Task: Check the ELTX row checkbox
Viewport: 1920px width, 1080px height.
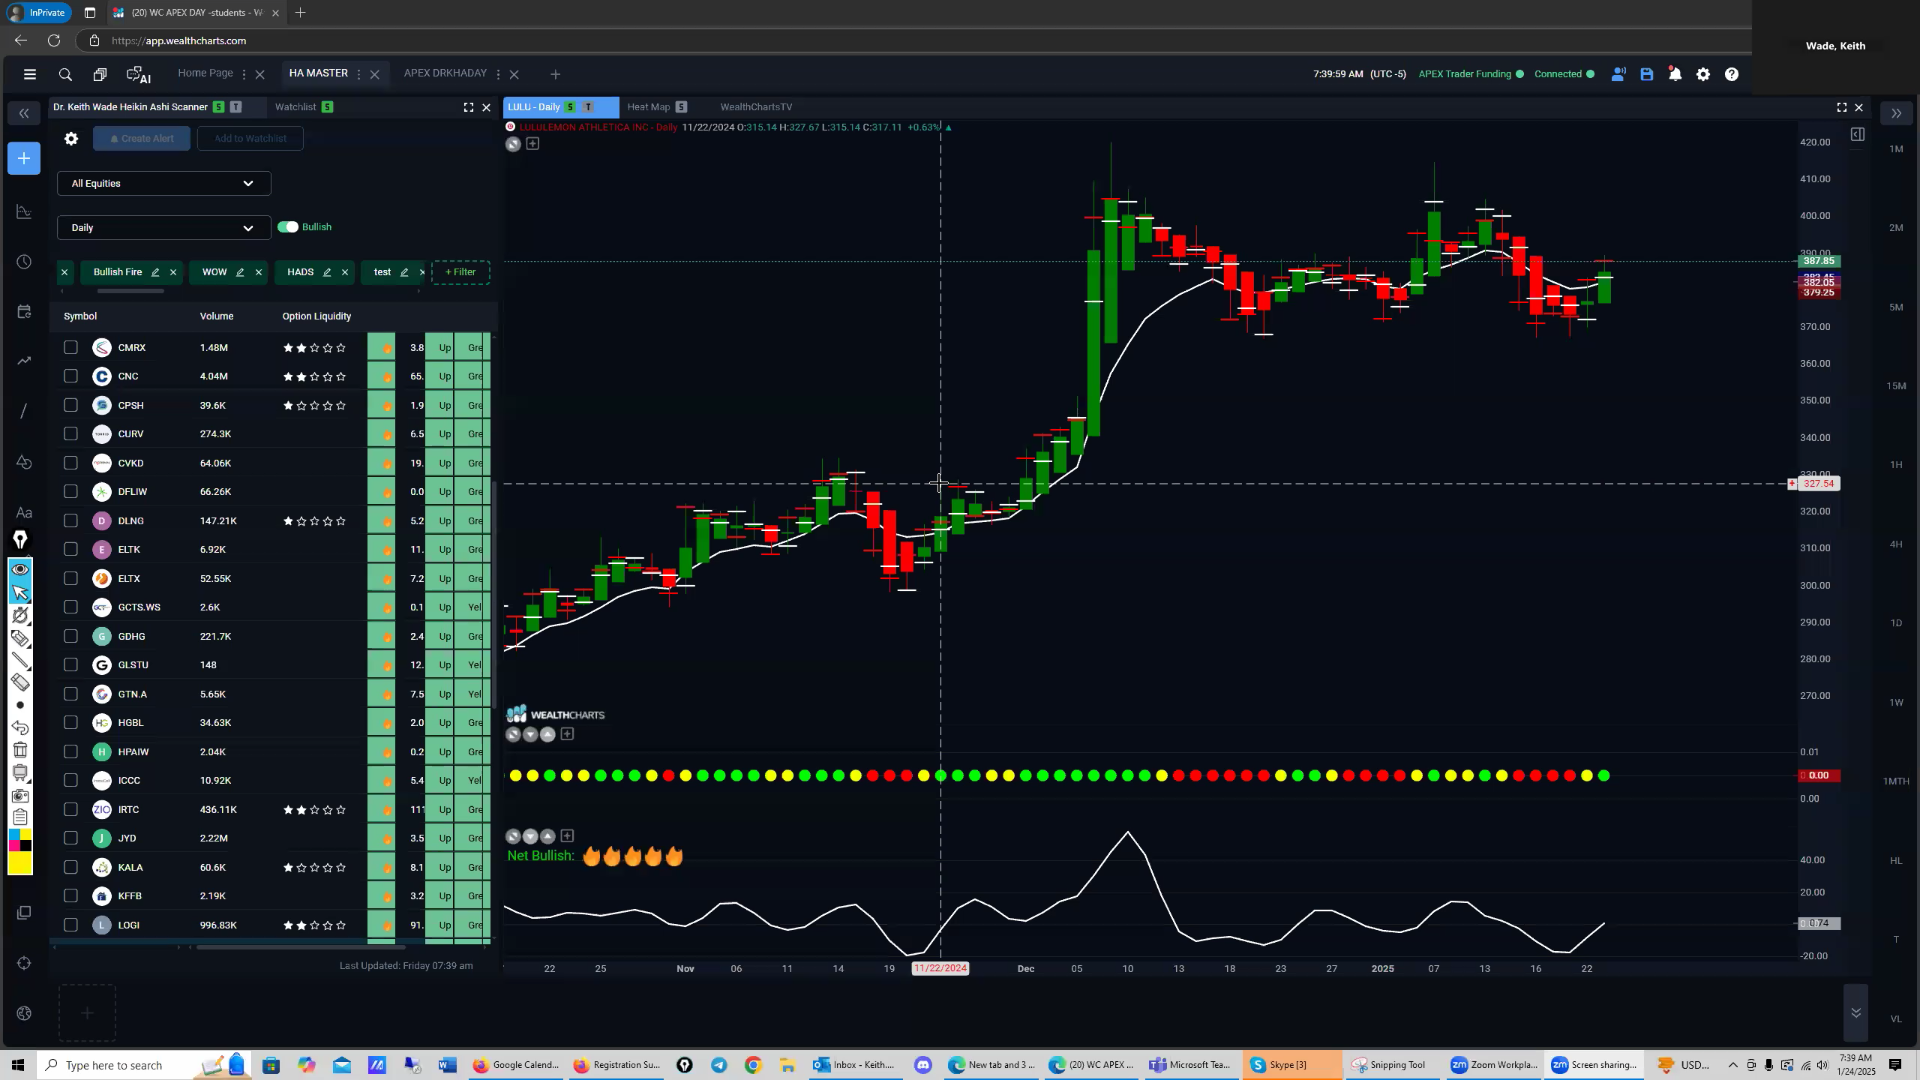Action: 70,578
